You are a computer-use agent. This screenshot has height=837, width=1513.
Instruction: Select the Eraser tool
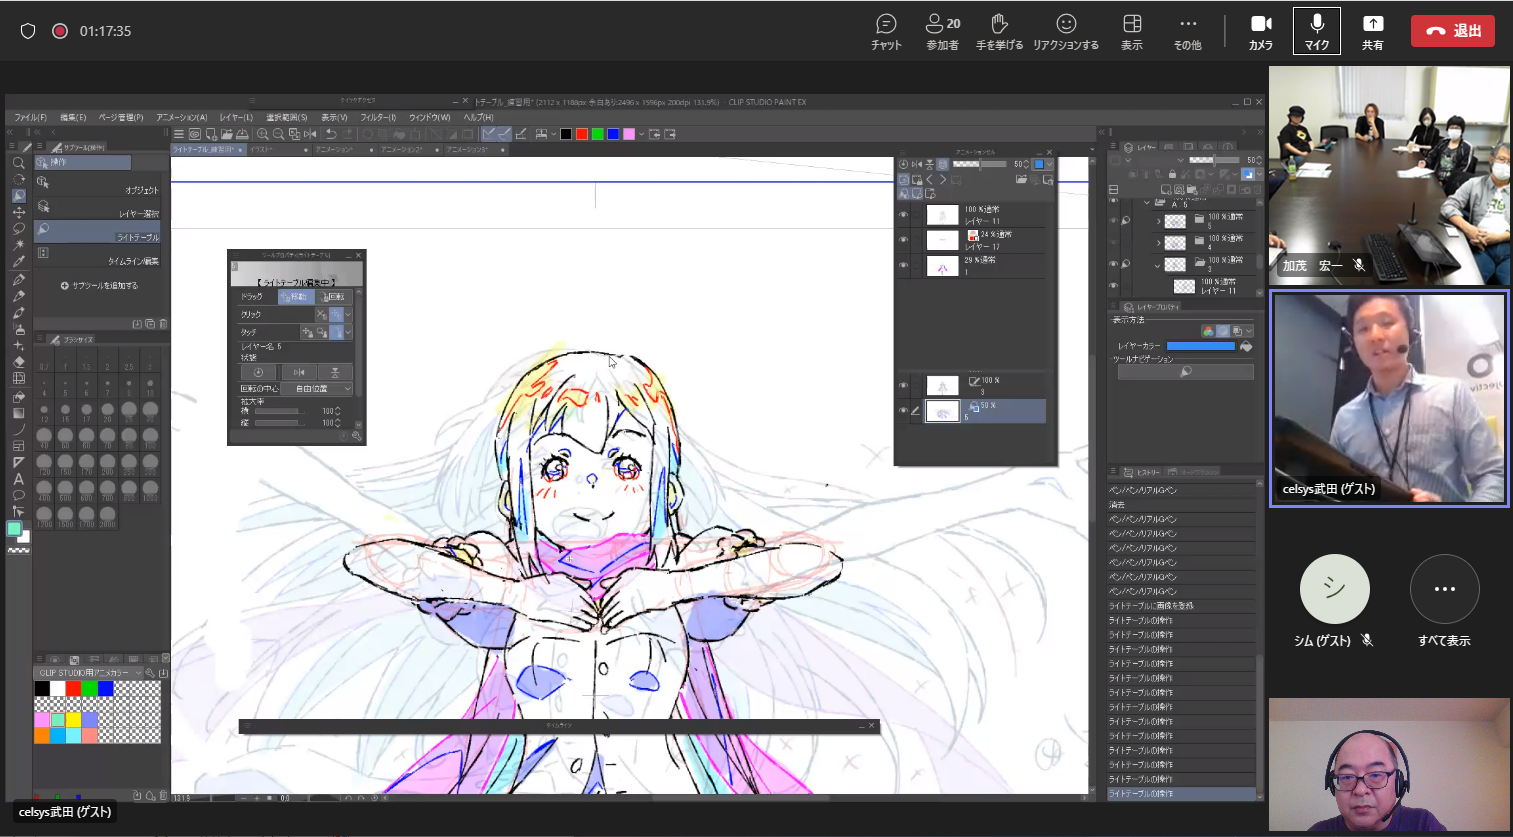click(18, 362)
